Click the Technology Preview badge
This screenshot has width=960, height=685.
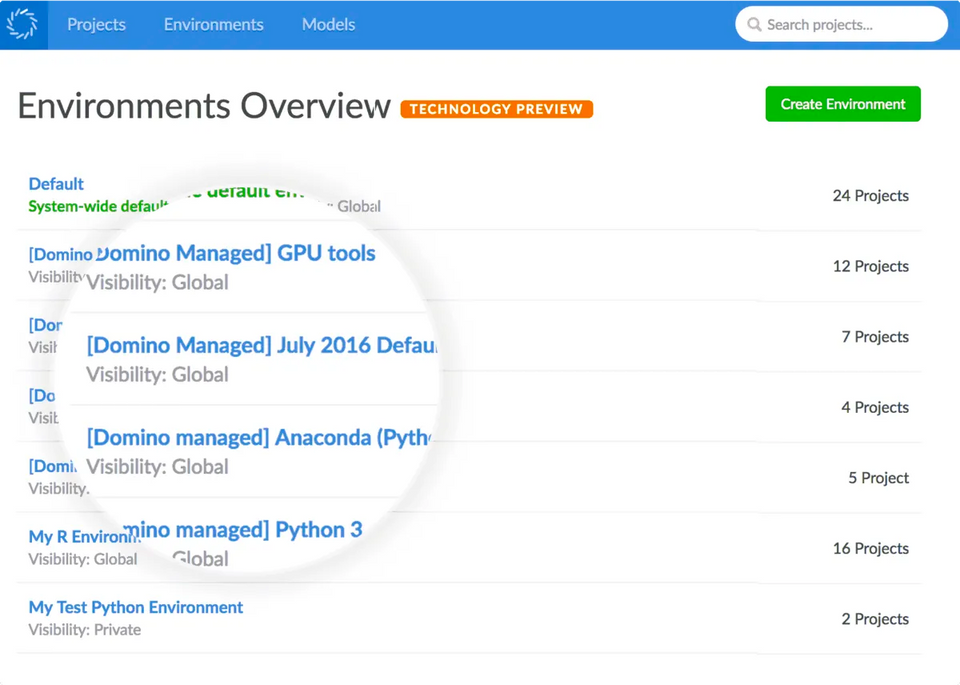(496, 109)
